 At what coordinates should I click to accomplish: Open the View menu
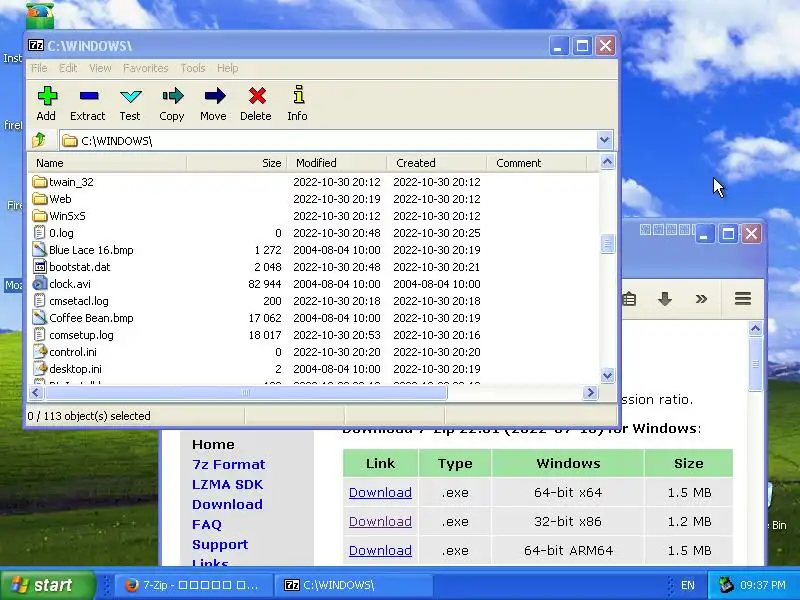(100, 68)
